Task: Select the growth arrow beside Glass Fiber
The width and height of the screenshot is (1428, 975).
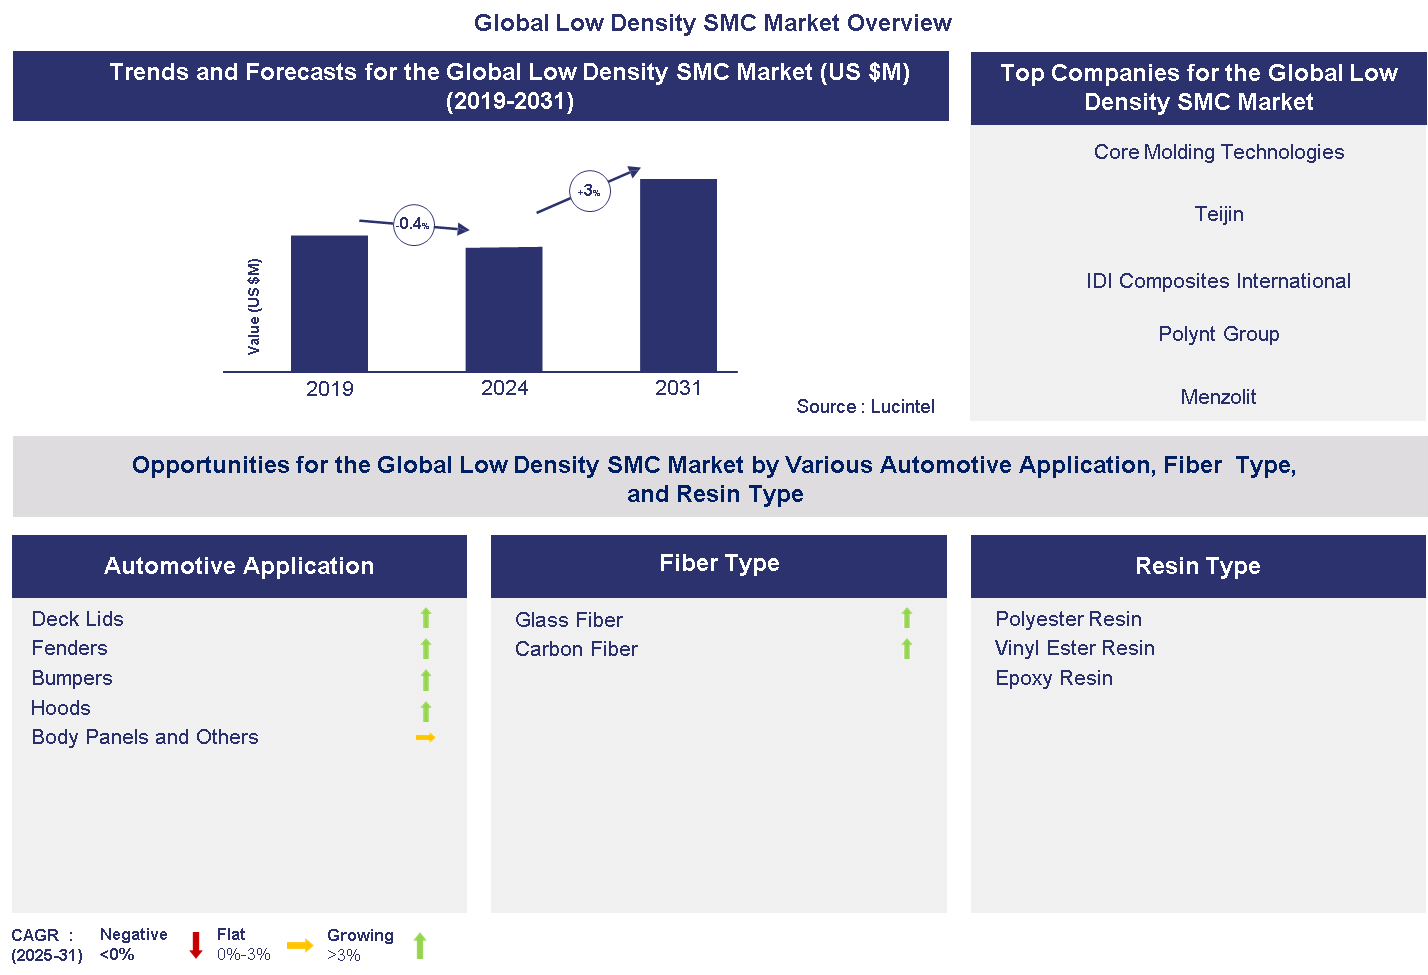Action: tap(907, 618)
